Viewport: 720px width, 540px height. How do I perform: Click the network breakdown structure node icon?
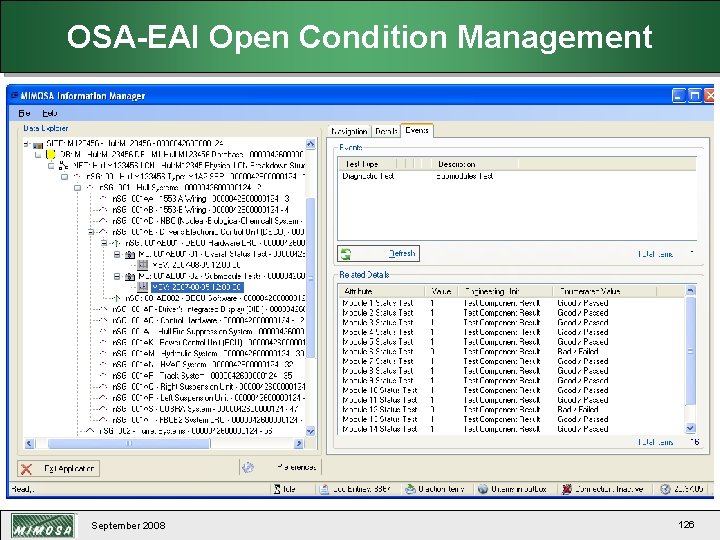tap(63, 165)
